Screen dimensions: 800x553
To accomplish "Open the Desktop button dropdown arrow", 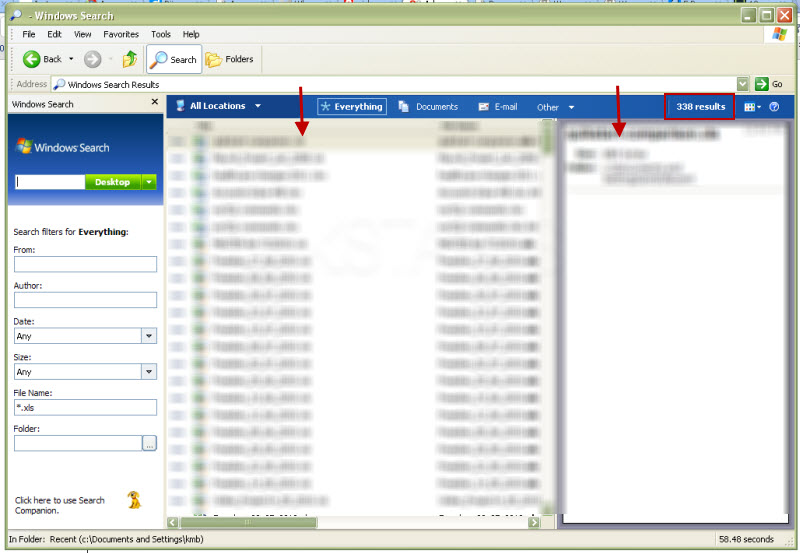I will coord(149,182).
